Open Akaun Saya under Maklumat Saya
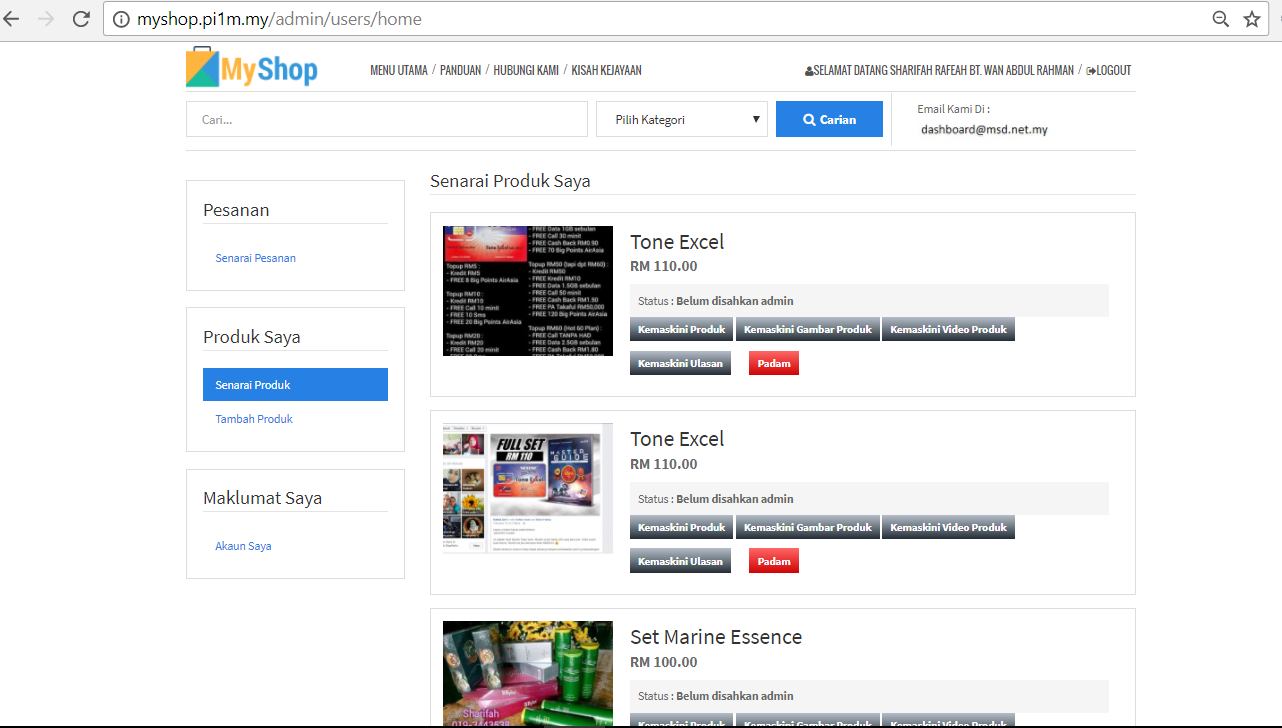Screen dimensions: 1282x728 pyautogui.click(x=243, y=546)
